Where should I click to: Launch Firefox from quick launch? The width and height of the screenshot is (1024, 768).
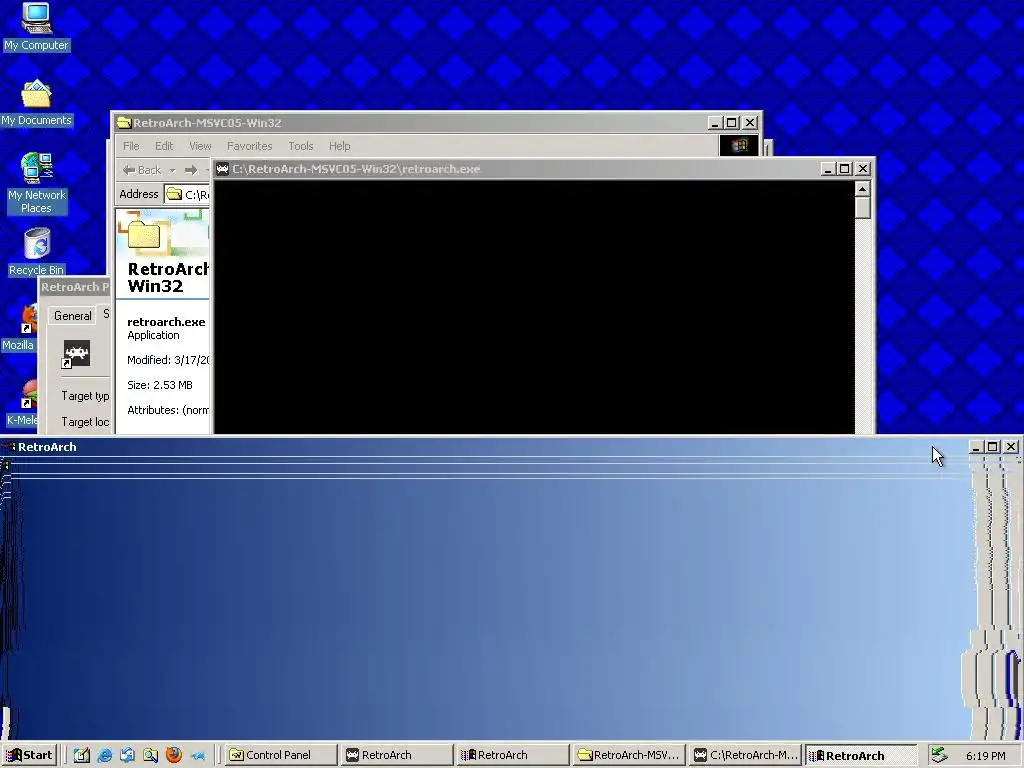pos(174,755)
